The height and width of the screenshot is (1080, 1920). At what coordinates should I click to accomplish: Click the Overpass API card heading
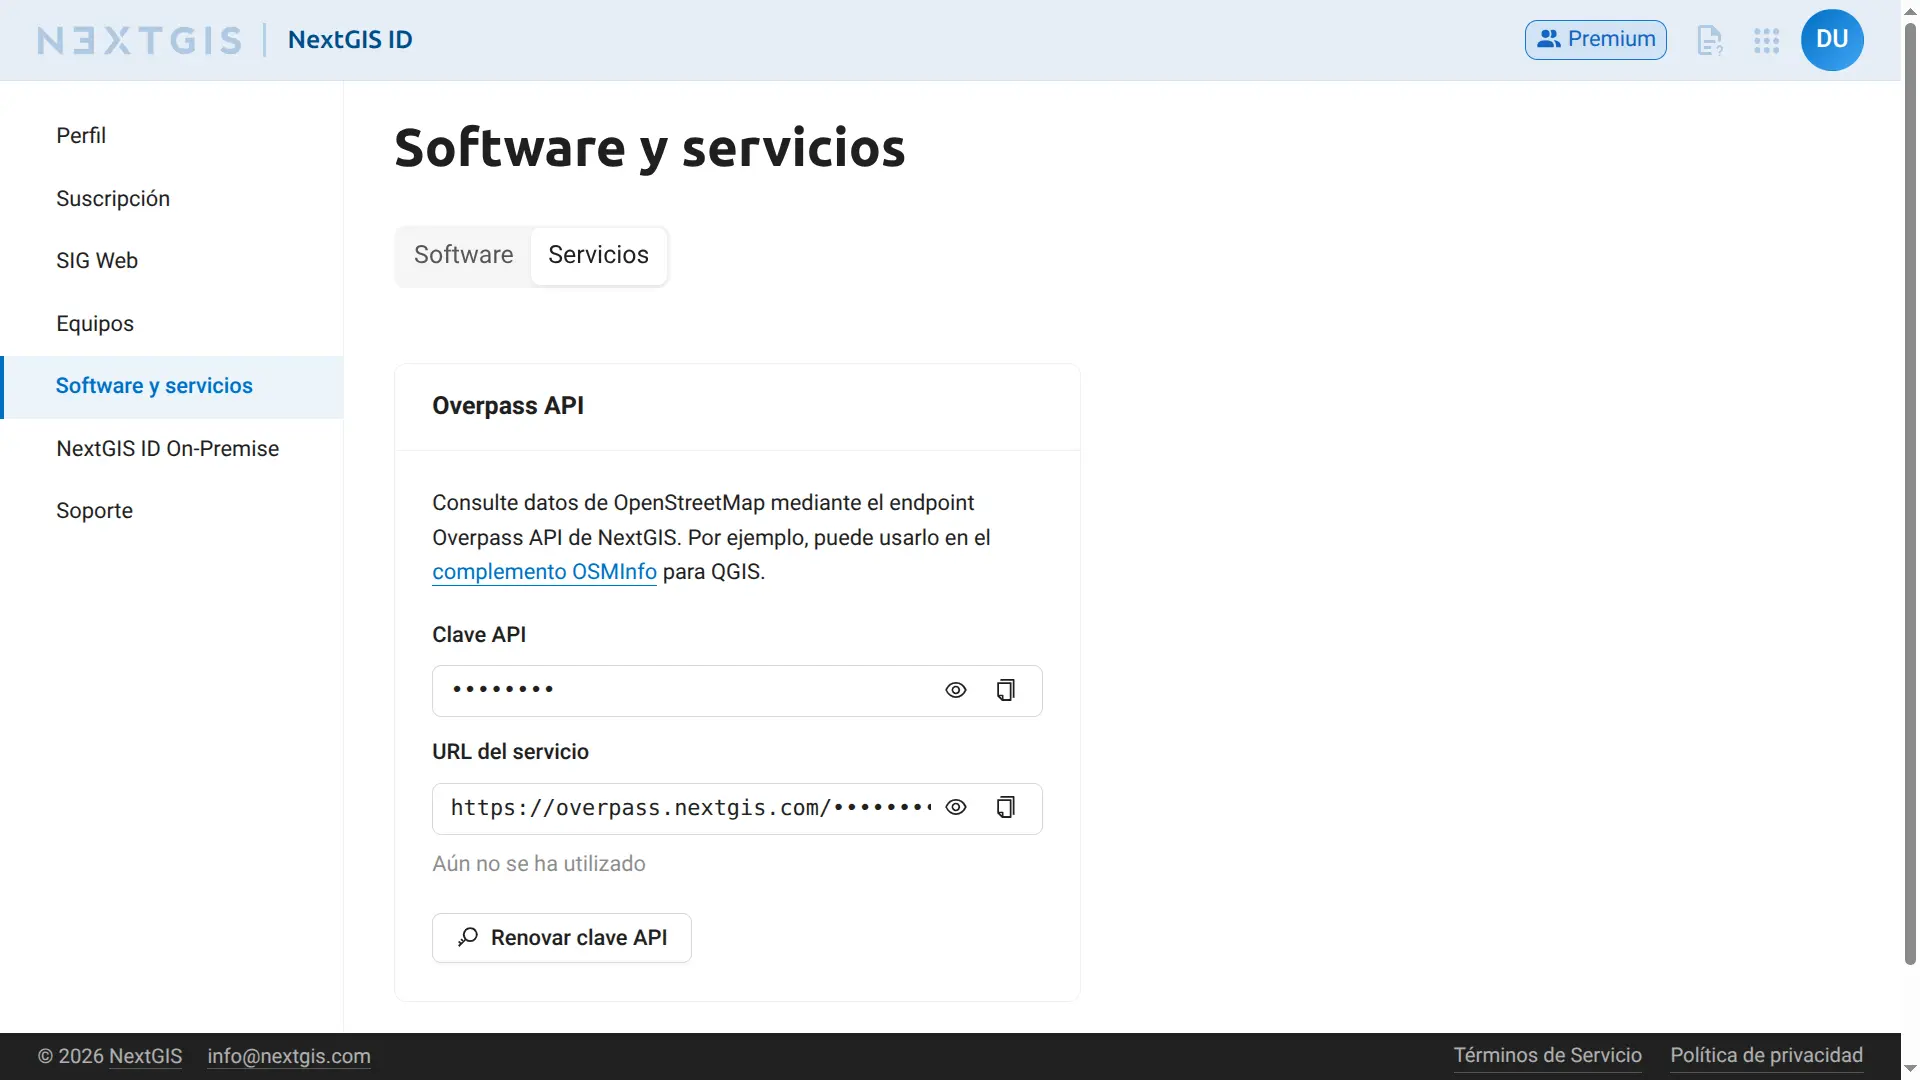tap(508, 406)
